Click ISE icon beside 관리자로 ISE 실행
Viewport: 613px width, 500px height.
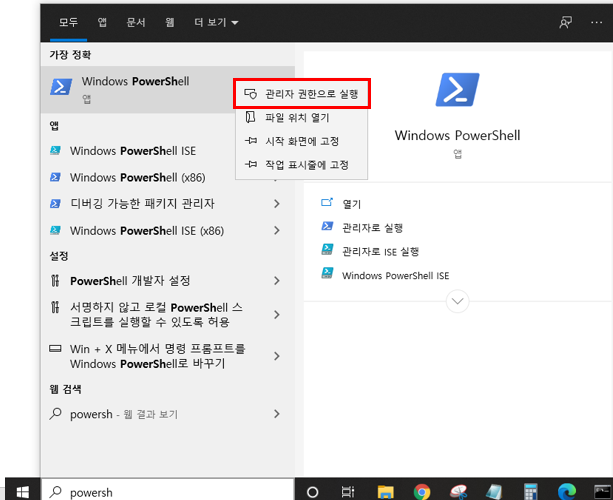pyautogui.click(x=327, y=249)
